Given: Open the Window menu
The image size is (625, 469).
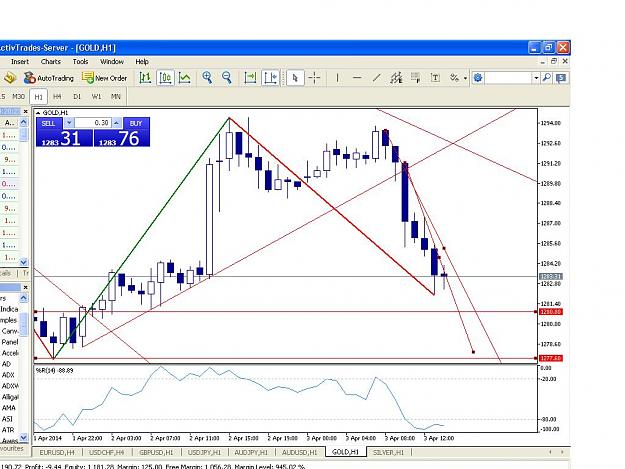Looking at the screenshot, I should coord(112,62).
